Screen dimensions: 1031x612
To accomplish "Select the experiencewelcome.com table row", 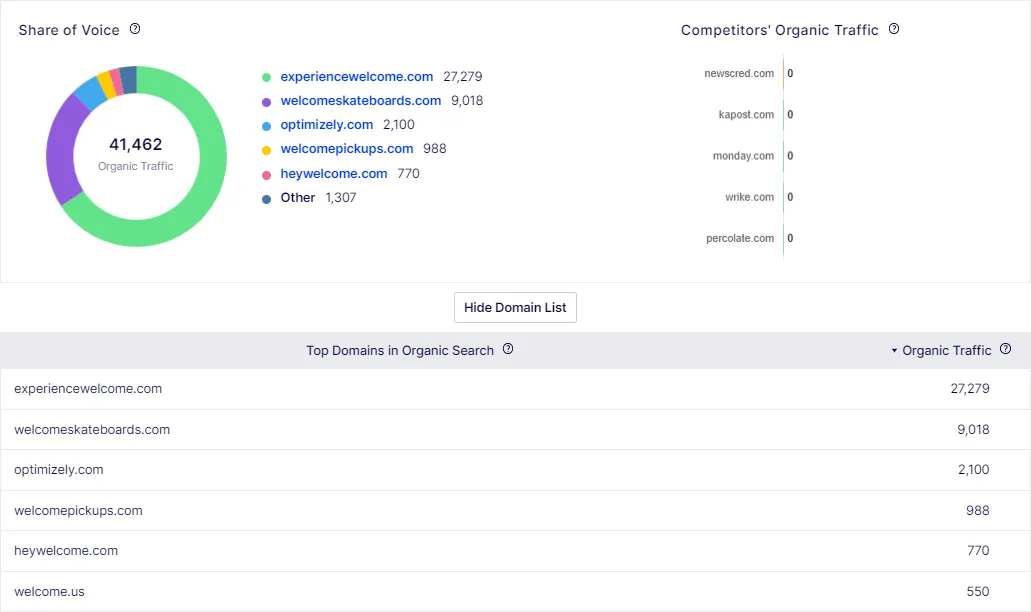I will pyautogui.click(x=516, y=388).
